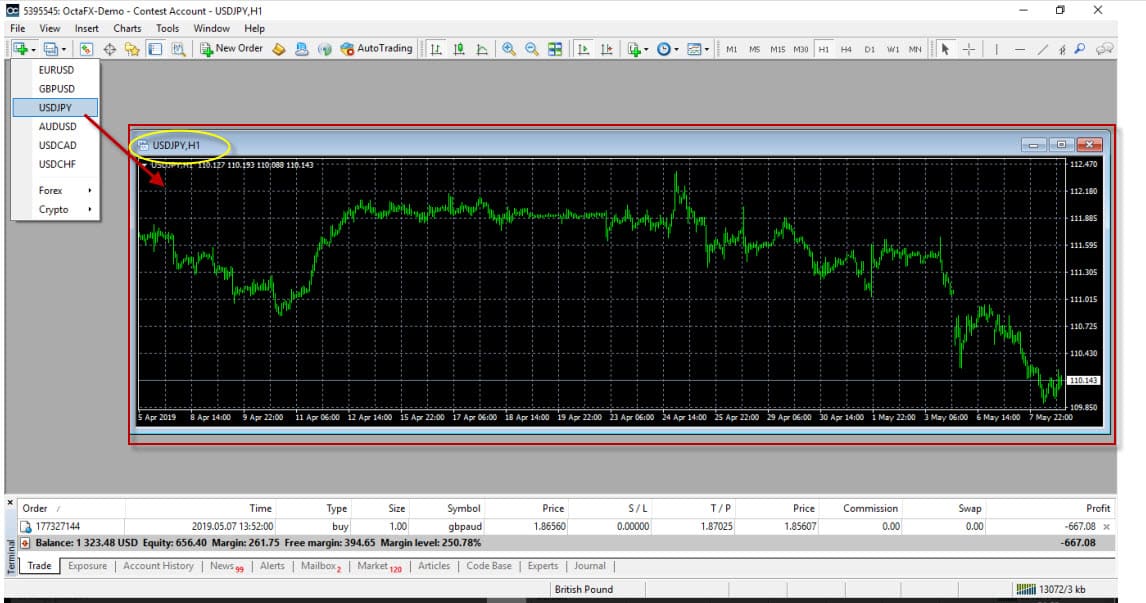Toggle the AutoTrading button
1146x603 pixels.
click(x=376, y=48)
